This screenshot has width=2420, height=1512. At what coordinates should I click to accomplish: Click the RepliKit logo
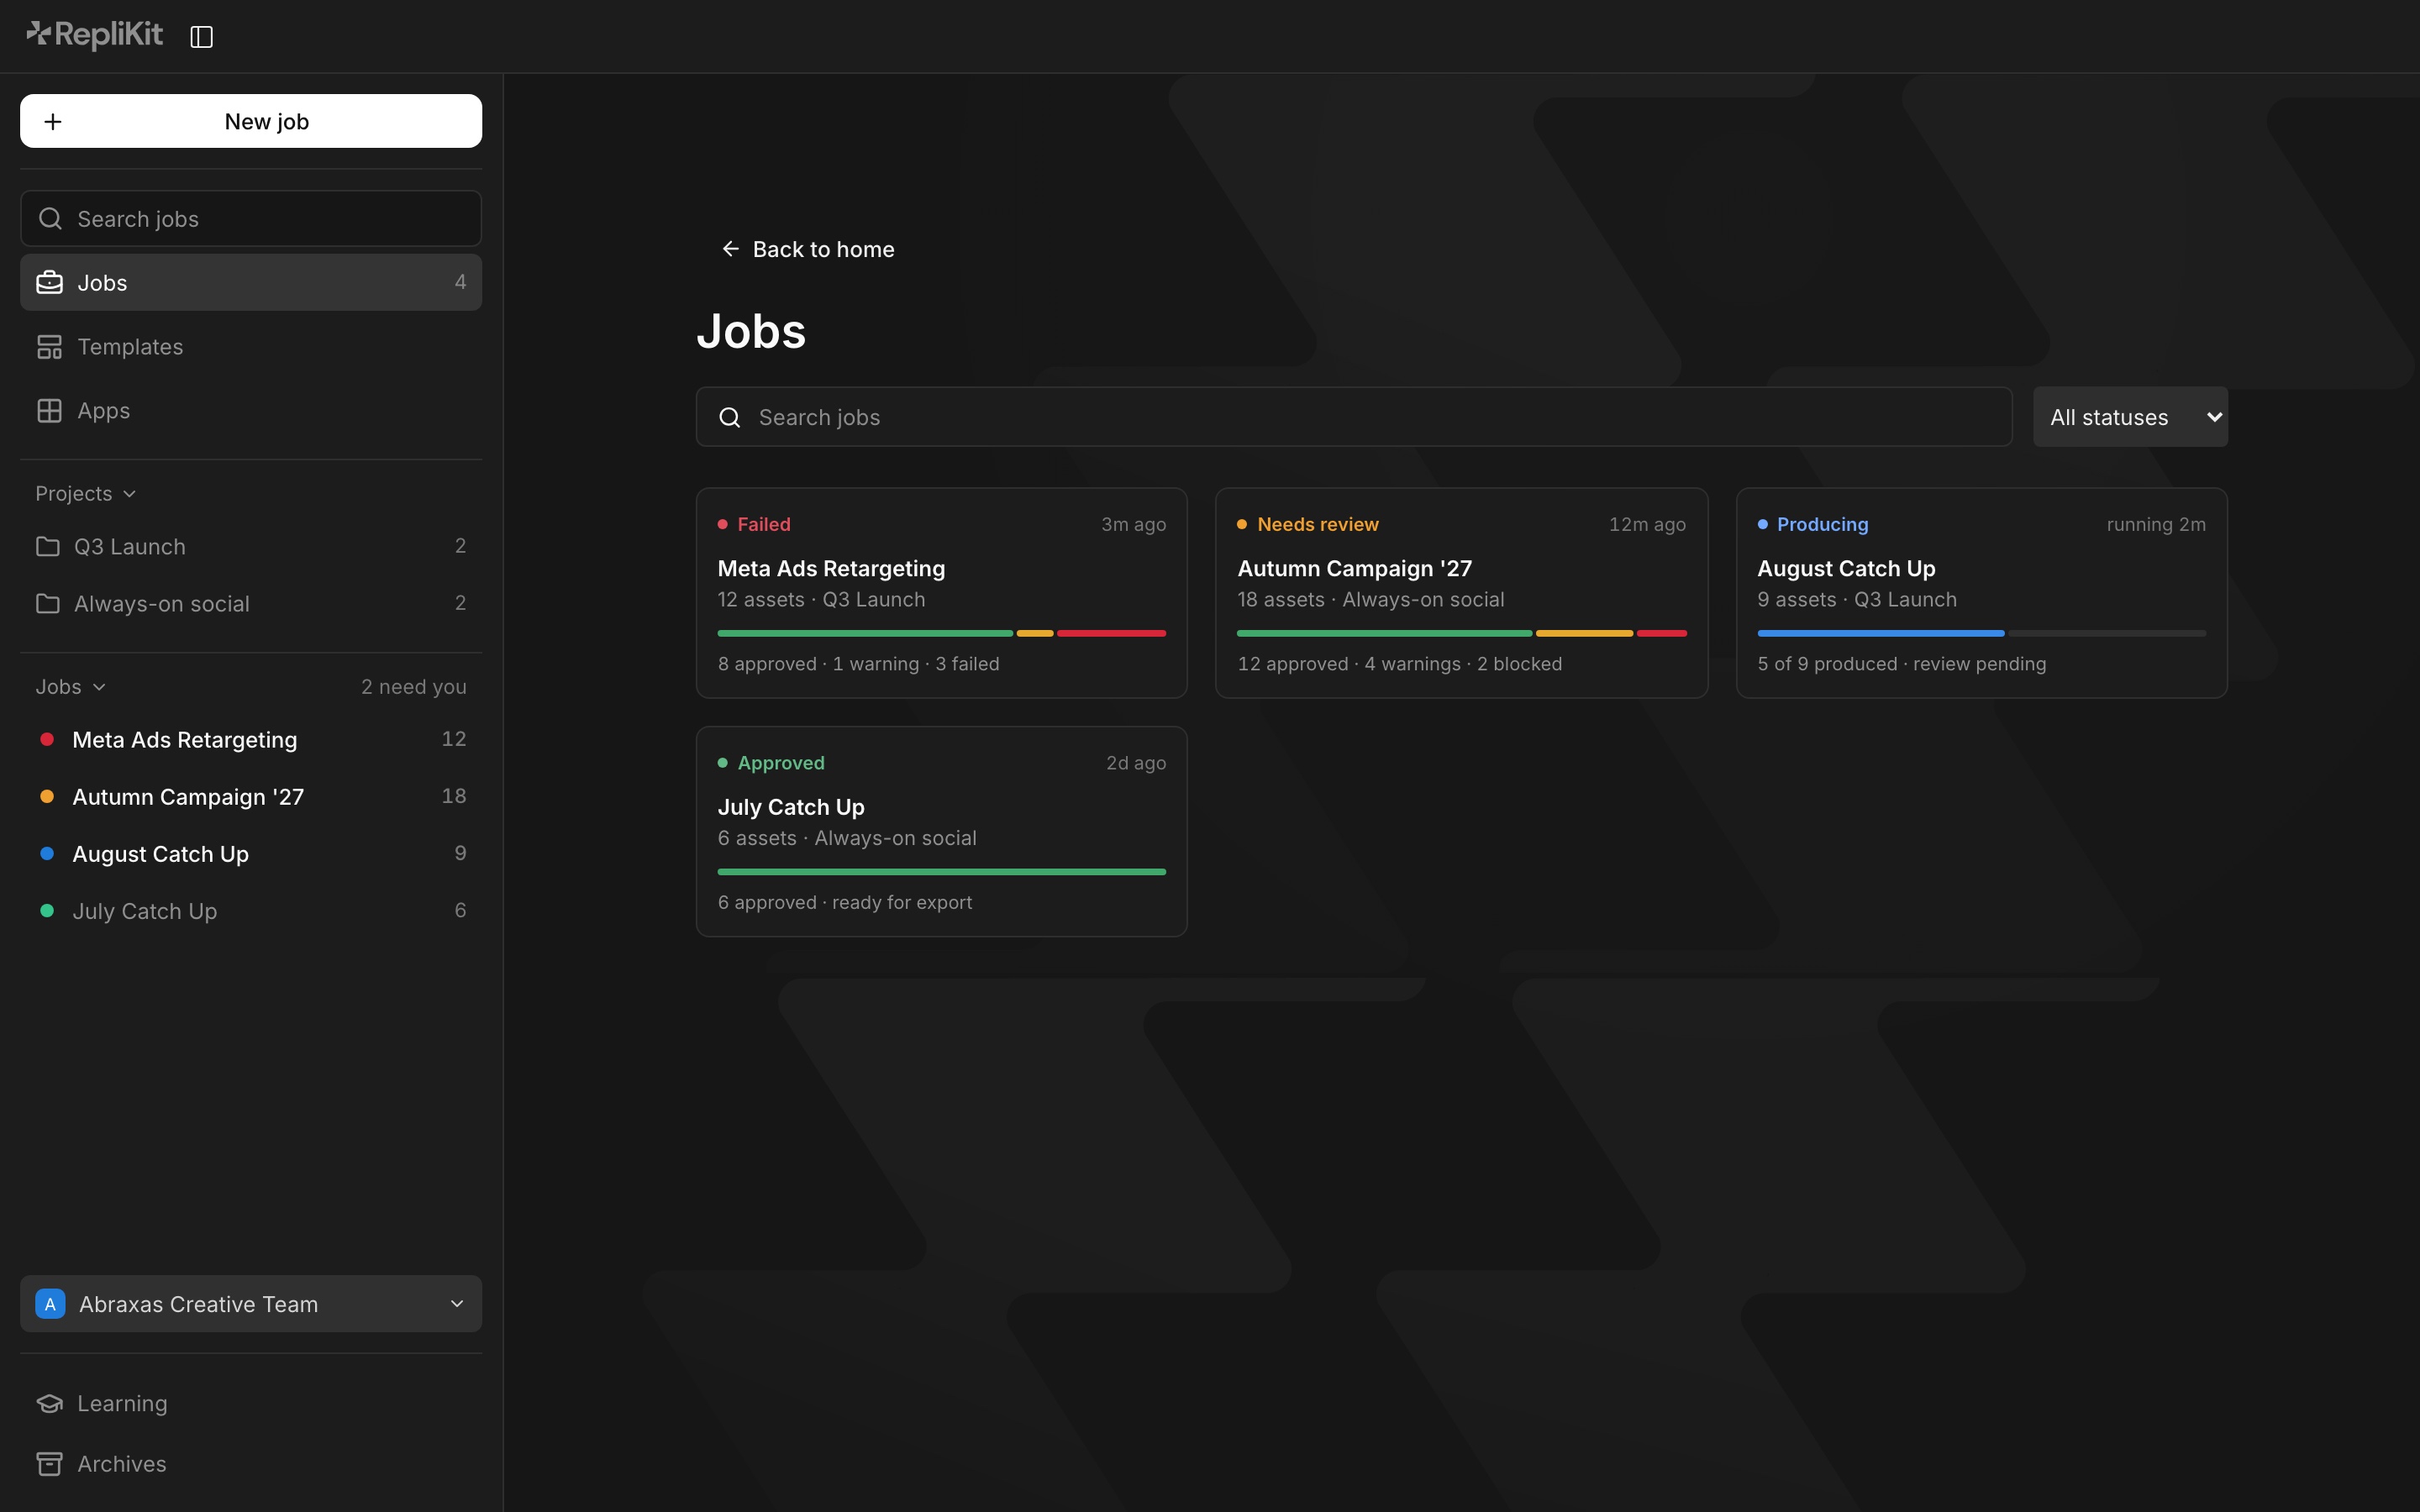[x=94, y=35]
